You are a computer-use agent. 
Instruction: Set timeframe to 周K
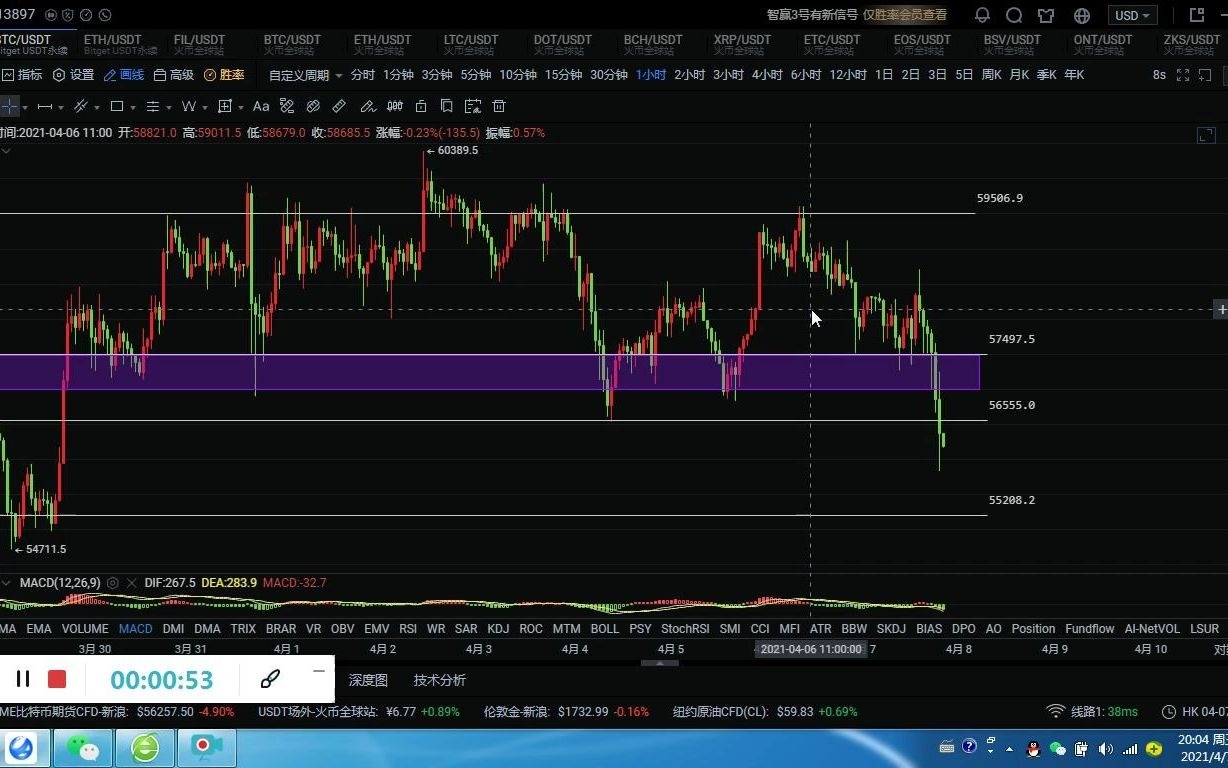tap(991, 75)
